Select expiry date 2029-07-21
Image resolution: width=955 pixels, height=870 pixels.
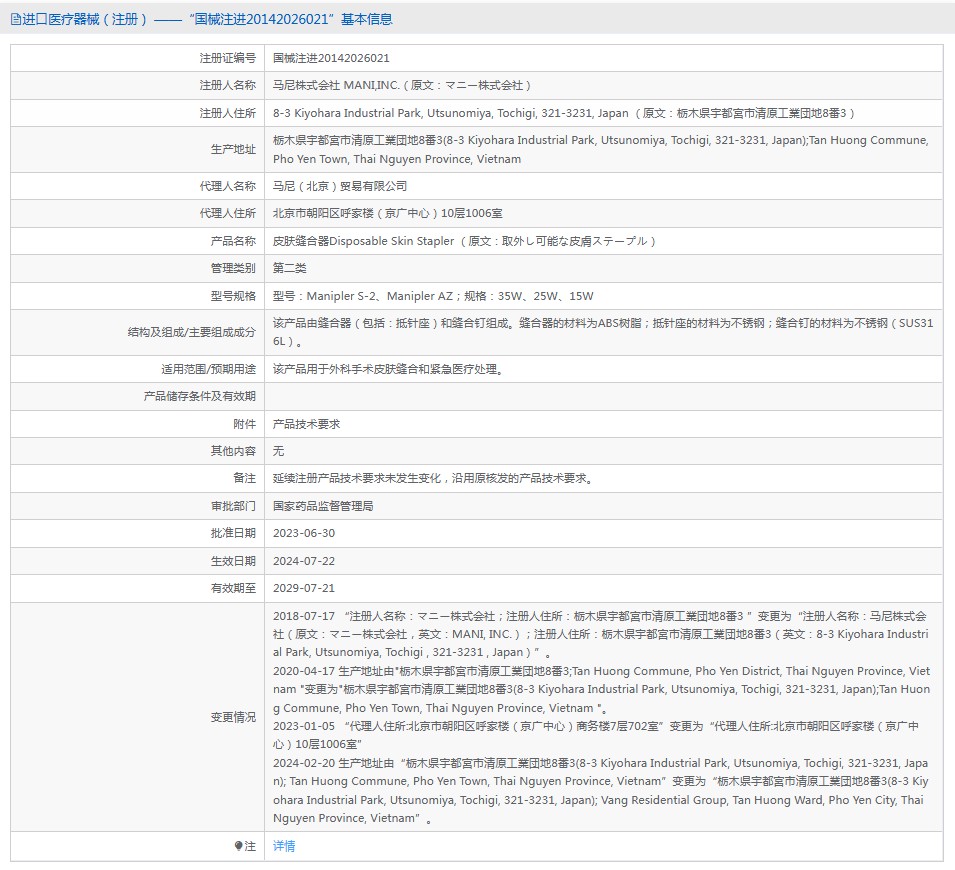(x=304, y=588)
